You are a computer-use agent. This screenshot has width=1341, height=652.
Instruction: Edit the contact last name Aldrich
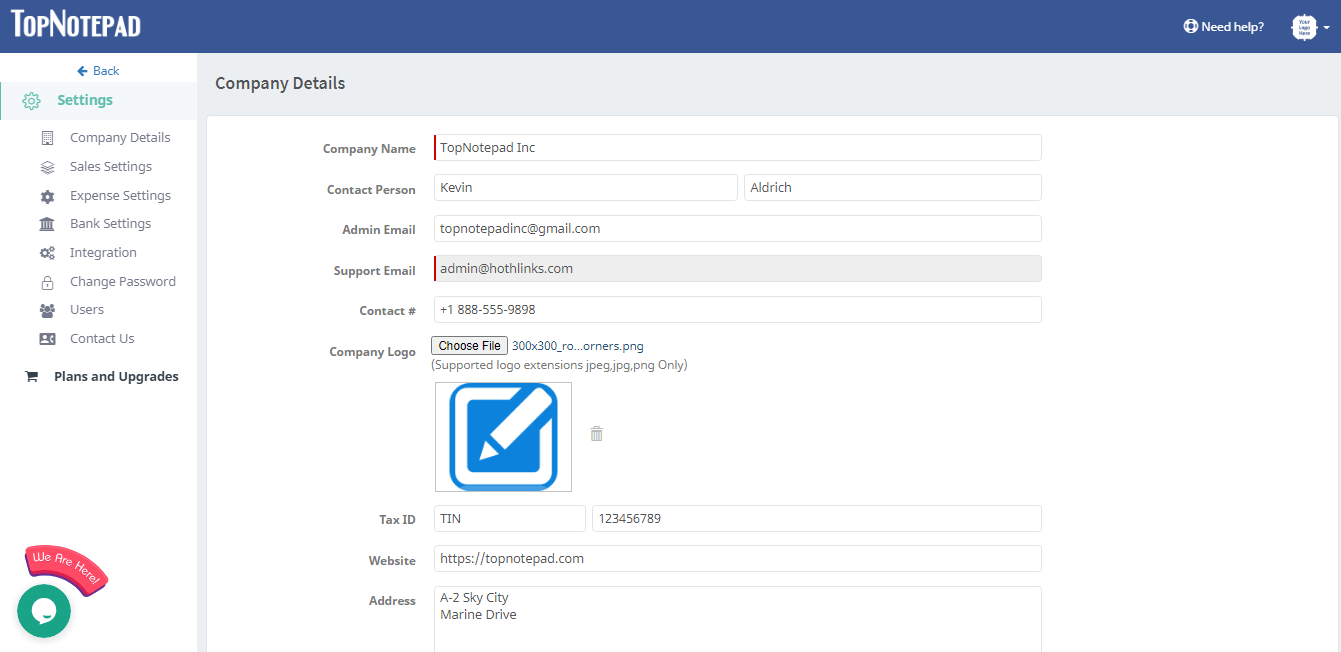click(893, 188)
